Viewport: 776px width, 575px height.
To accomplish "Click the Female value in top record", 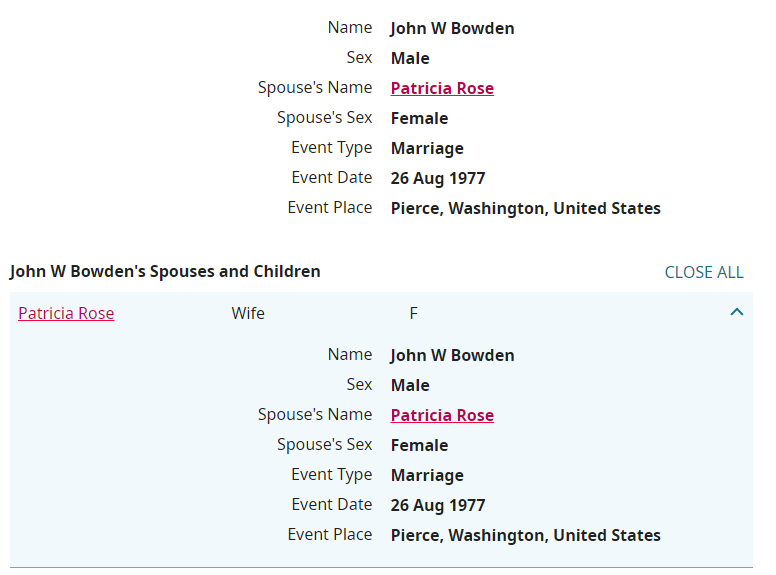I will coord(419,119).
